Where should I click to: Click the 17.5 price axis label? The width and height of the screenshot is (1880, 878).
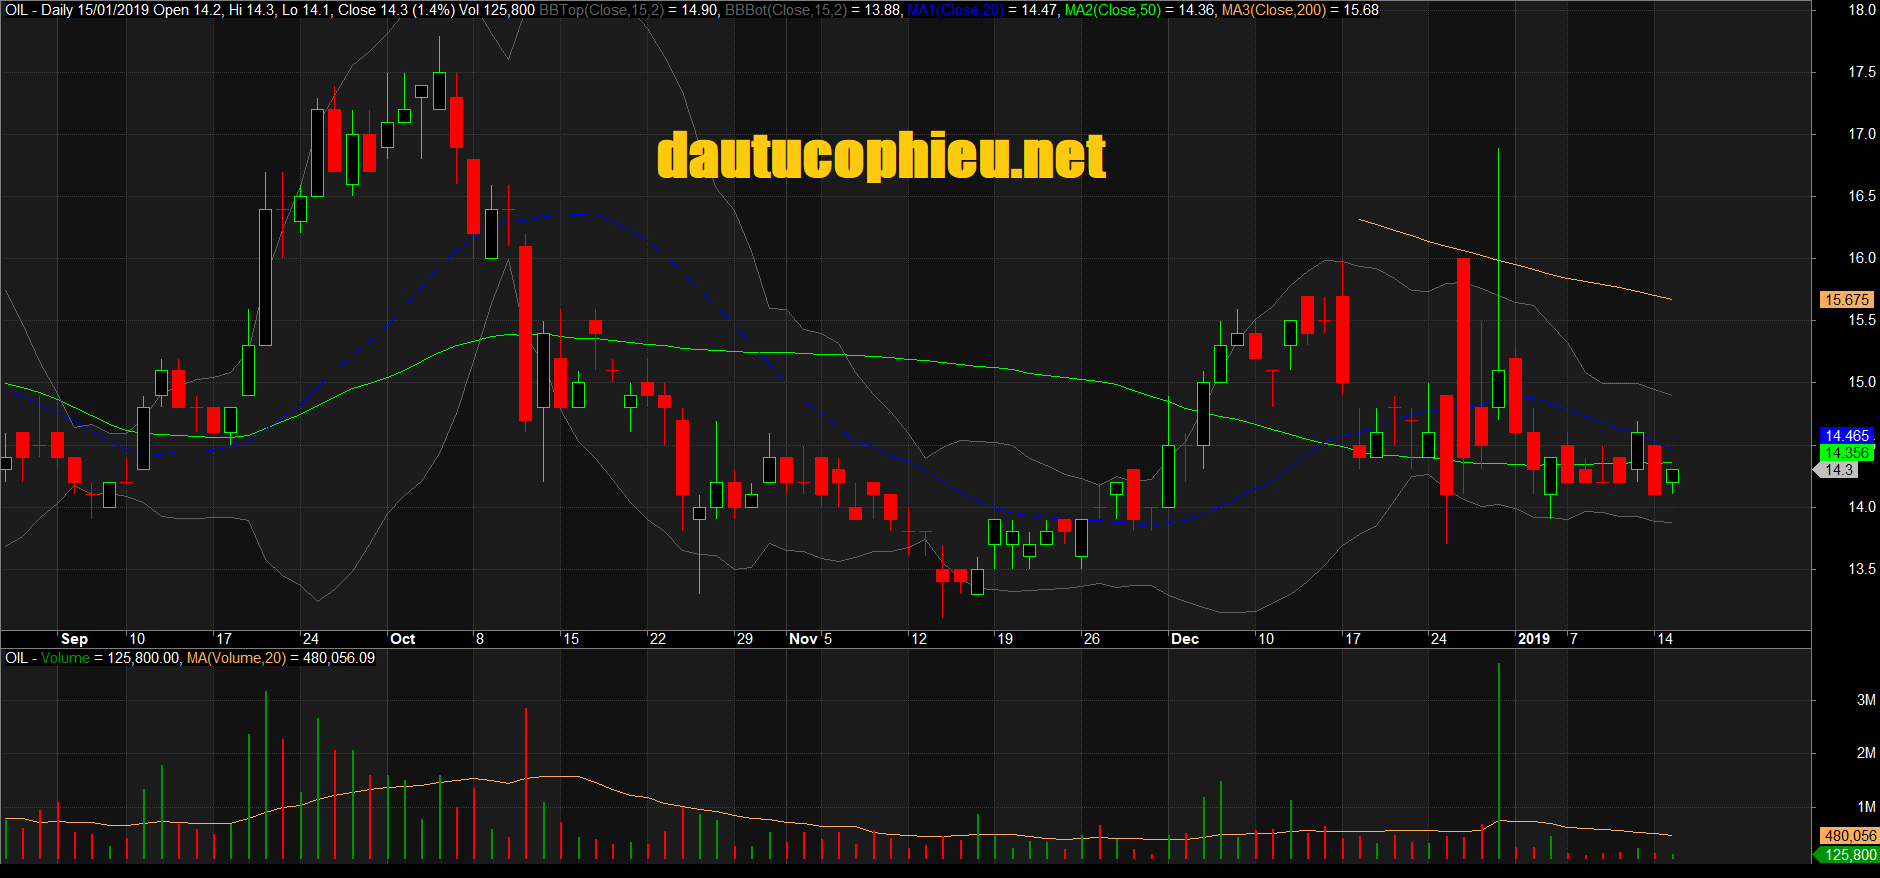tap(1862, 72)
